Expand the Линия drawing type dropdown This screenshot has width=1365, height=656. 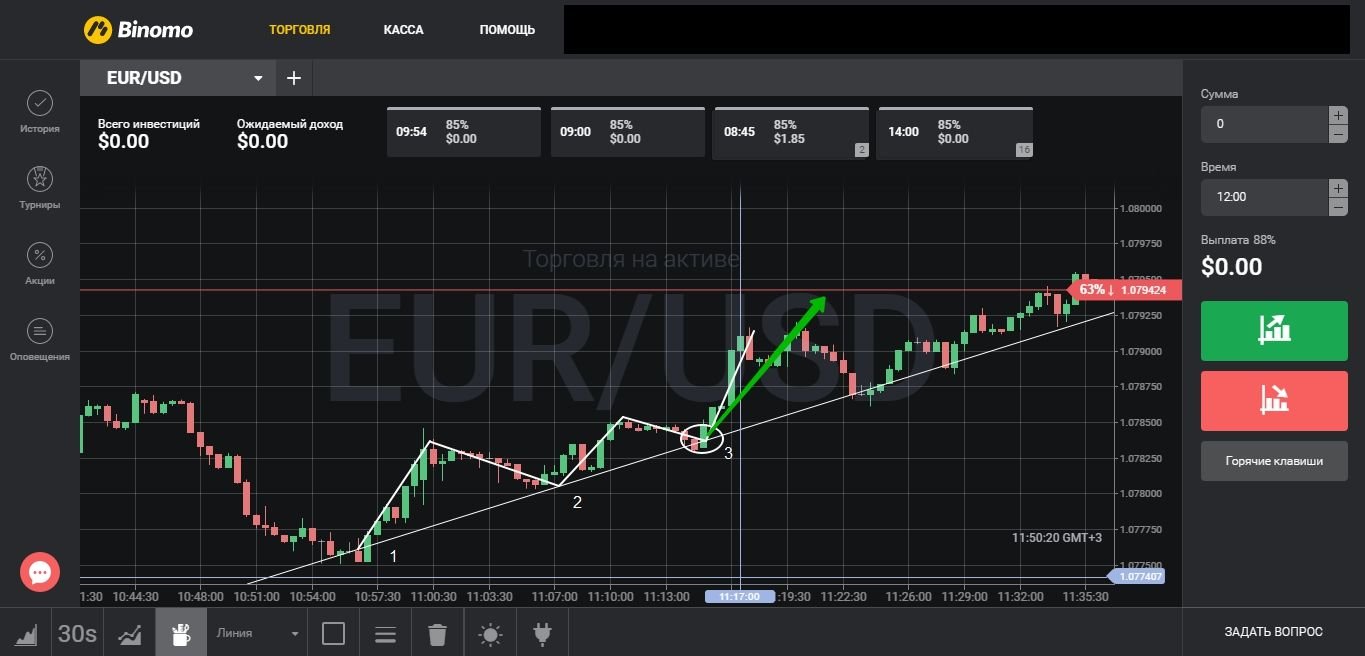258,634
